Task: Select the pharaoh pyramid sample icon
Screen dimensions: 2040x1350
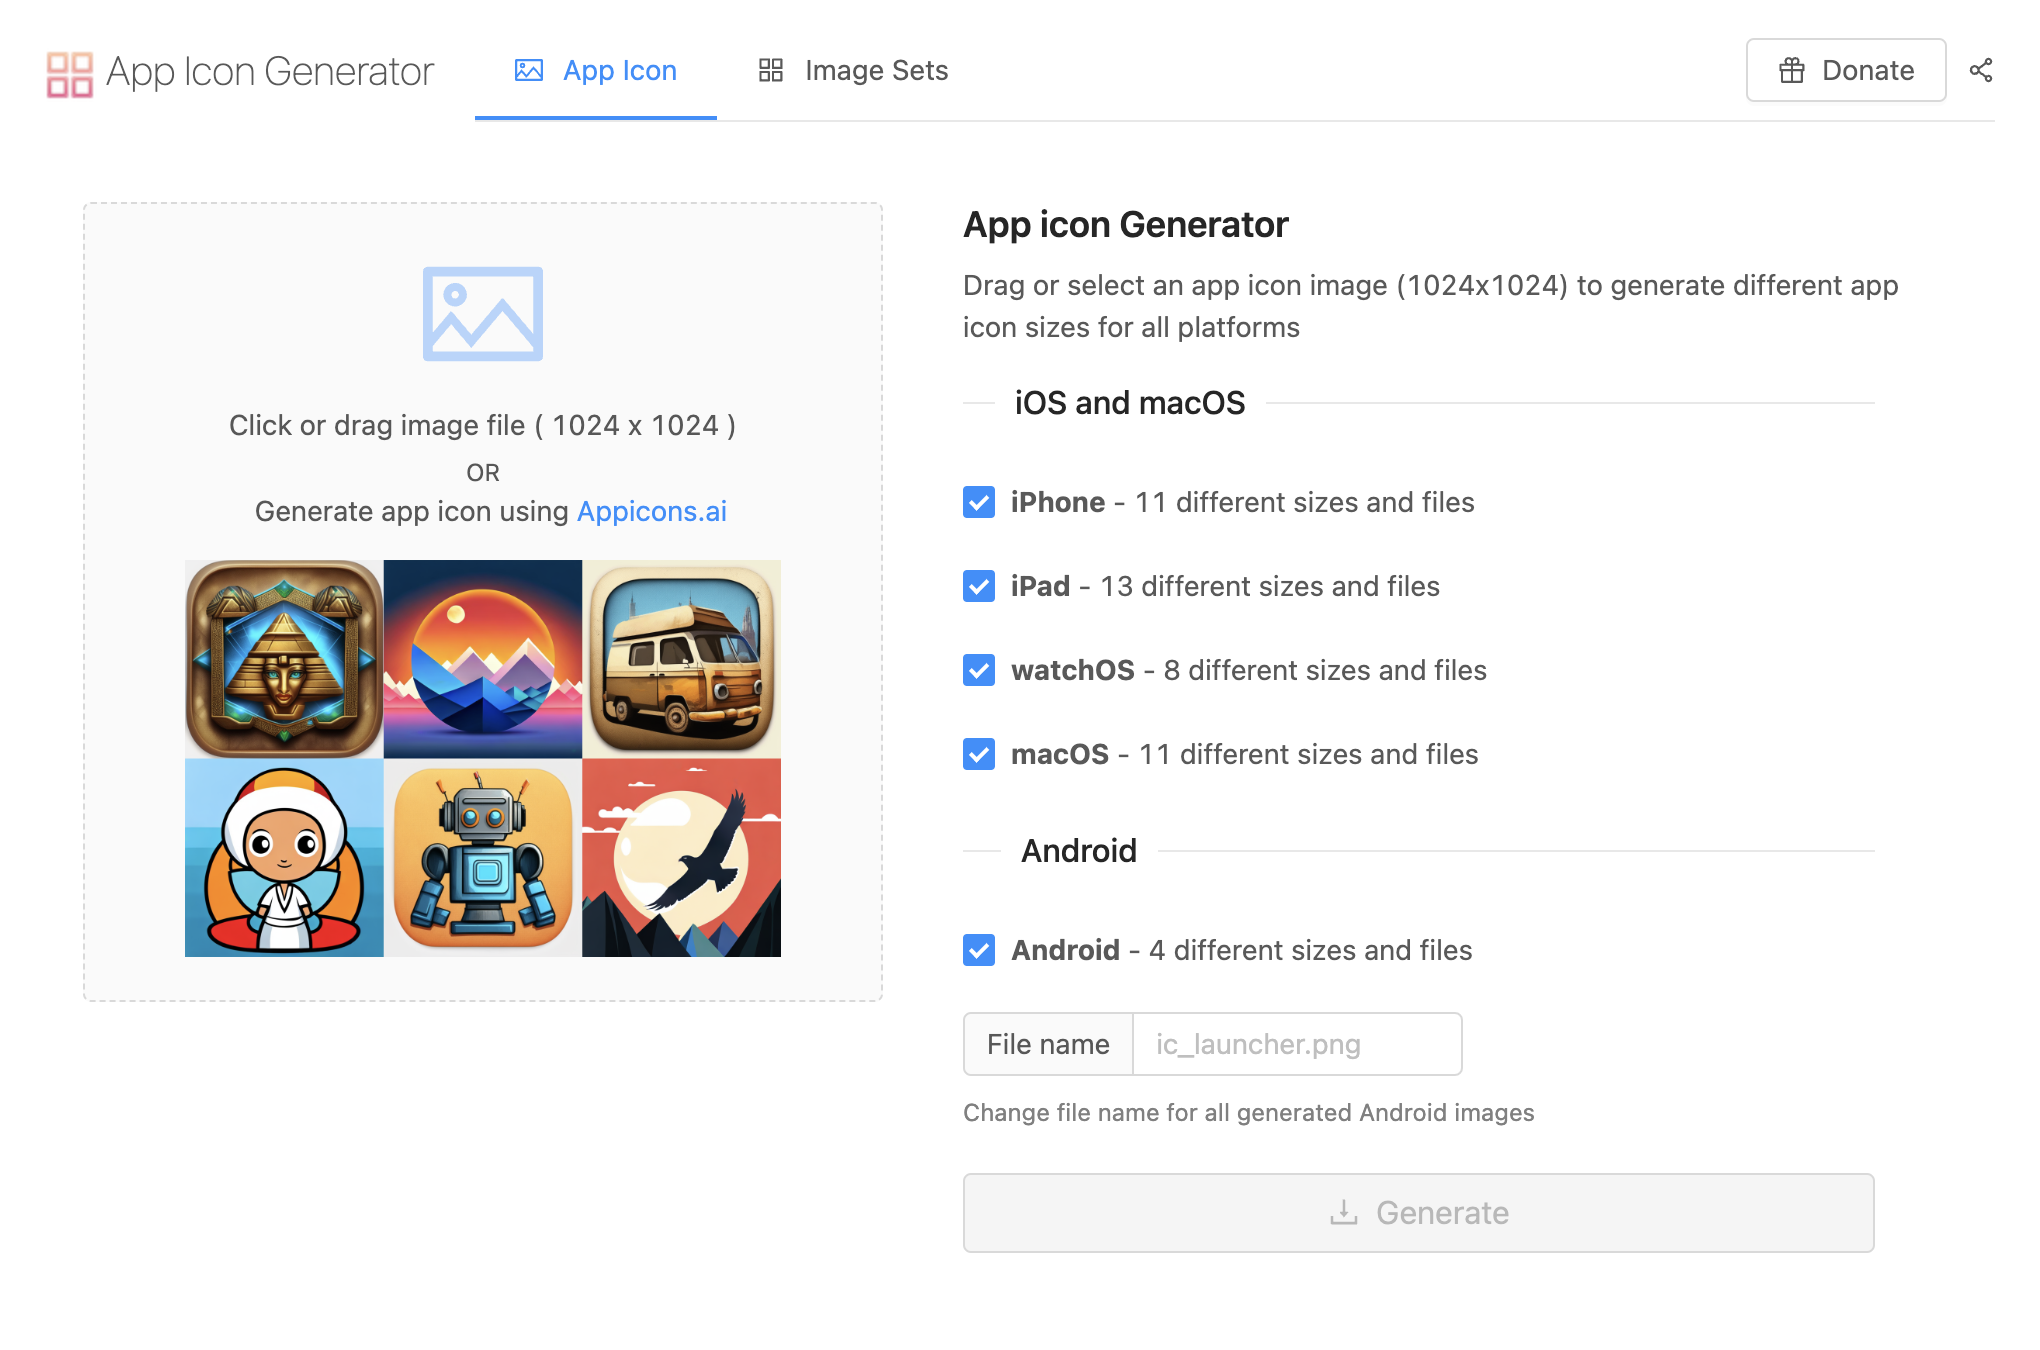Action: click(284, 658)
